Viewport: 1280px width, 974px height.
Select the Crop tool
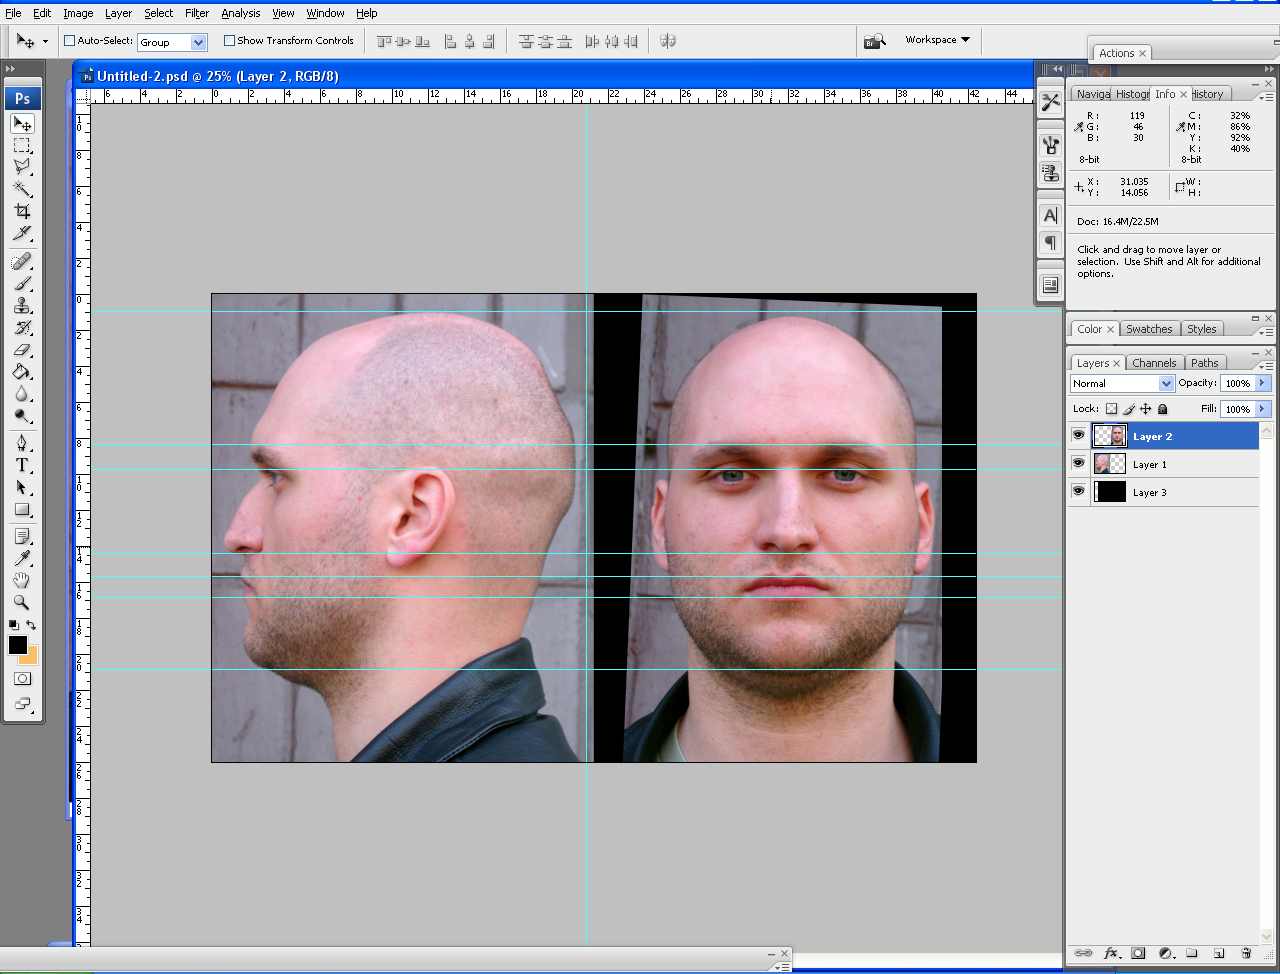[x=22, y=211]
